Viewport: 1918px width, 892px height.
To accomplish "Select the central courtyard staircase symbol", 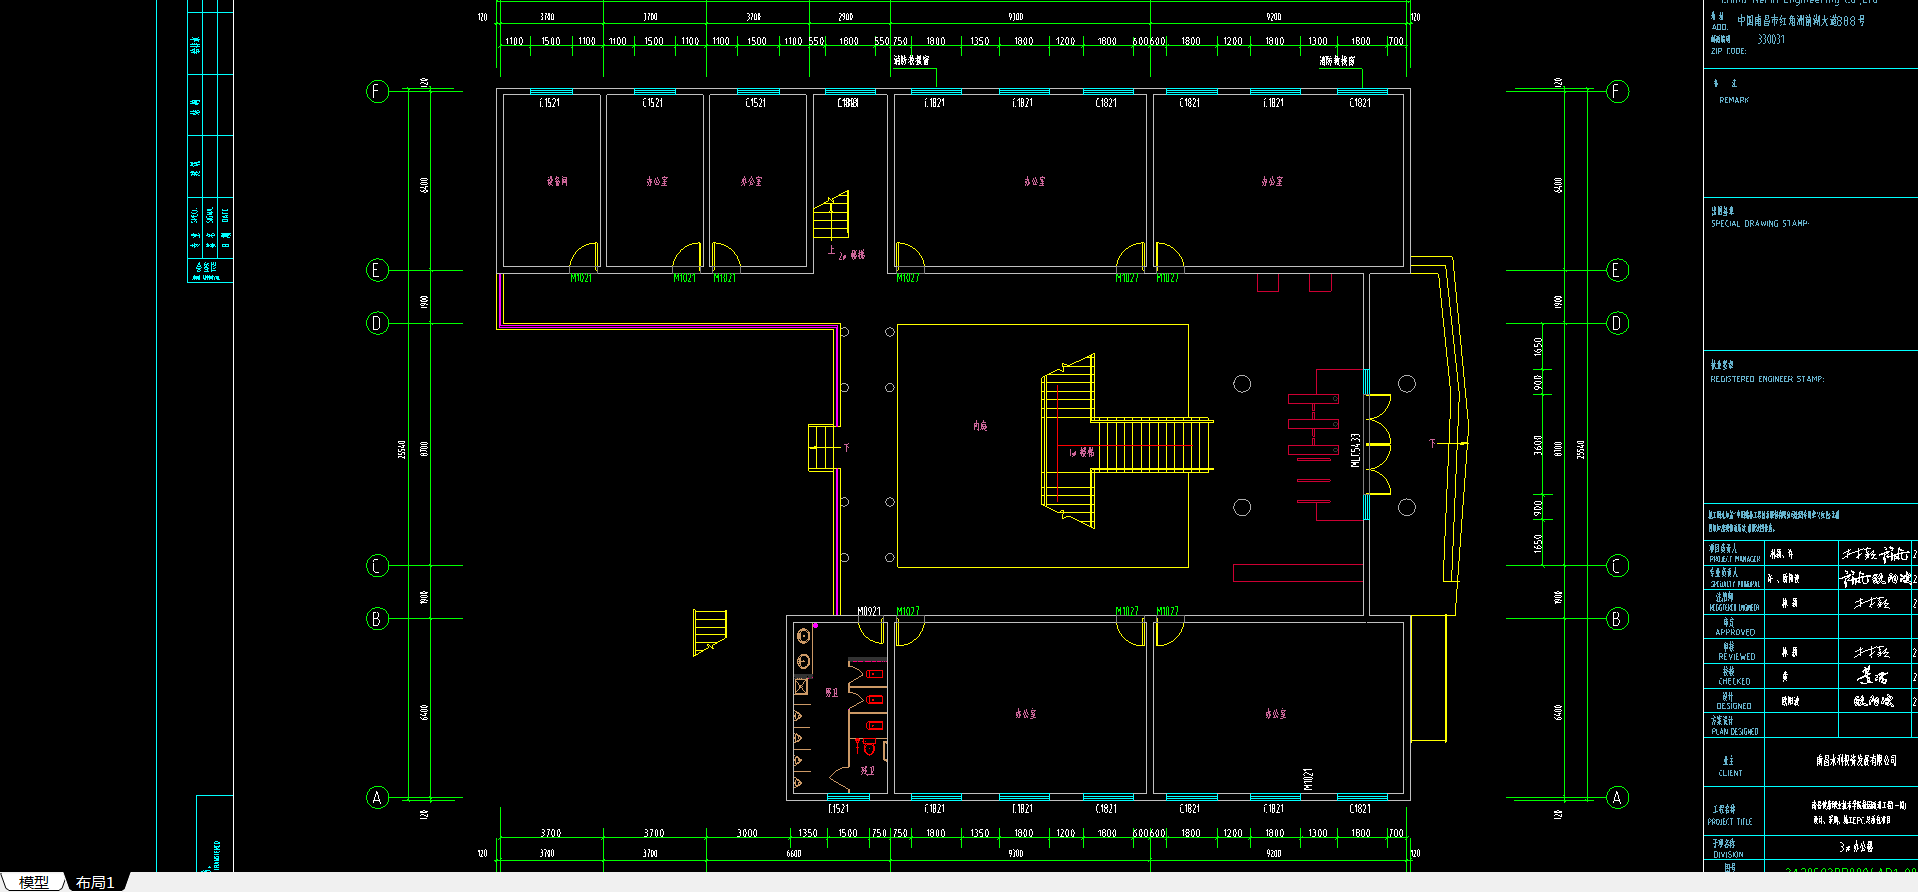I will point(1126,442).
